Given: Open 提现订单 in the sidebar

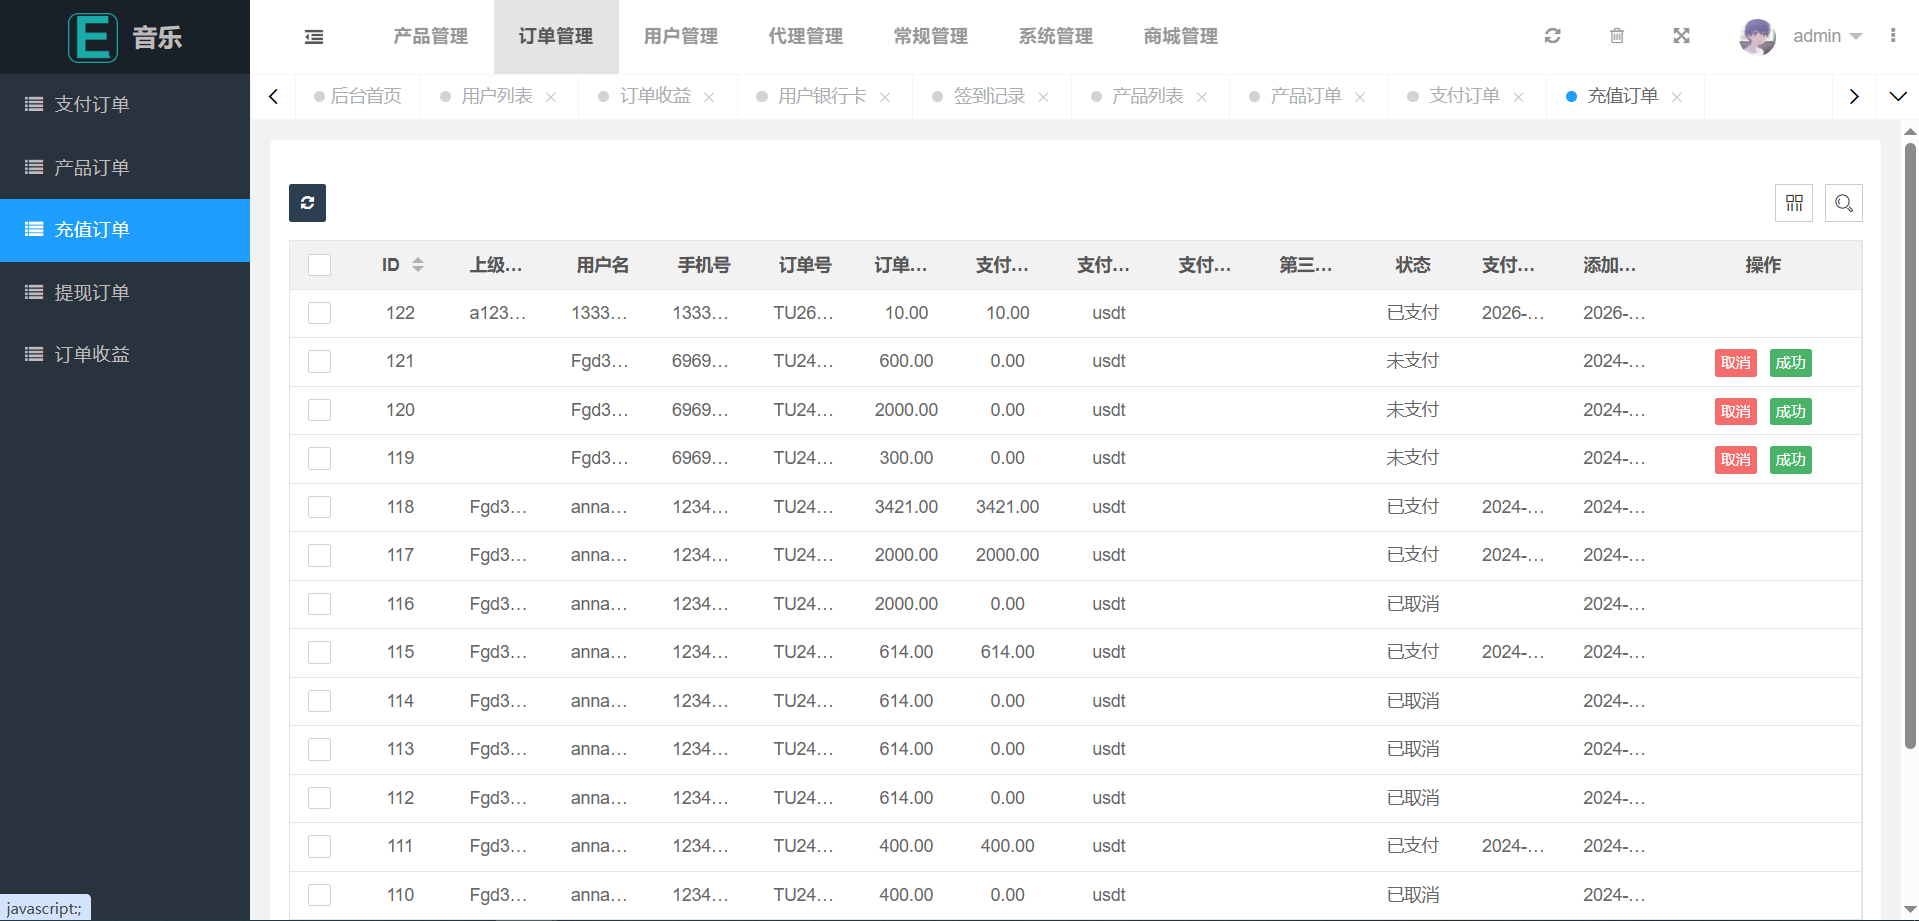Looking at the screenshot, I should (91, 292).
